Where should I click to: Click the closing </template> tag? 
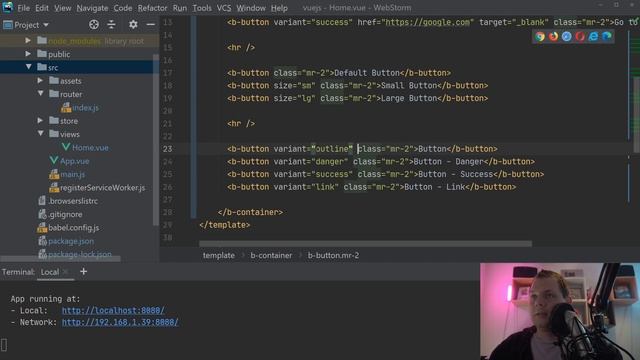[224, 224]
